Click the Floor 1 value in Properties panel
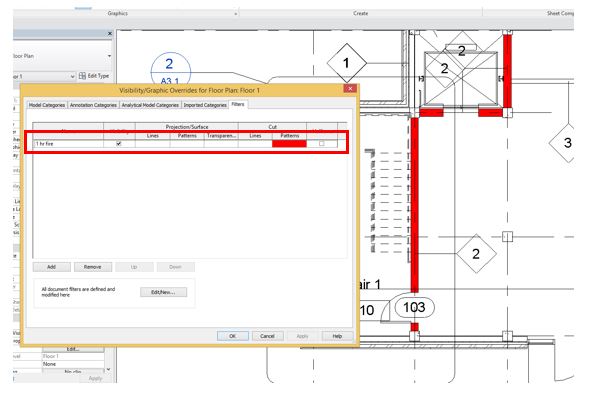606x410 pixels. [73, 356]
